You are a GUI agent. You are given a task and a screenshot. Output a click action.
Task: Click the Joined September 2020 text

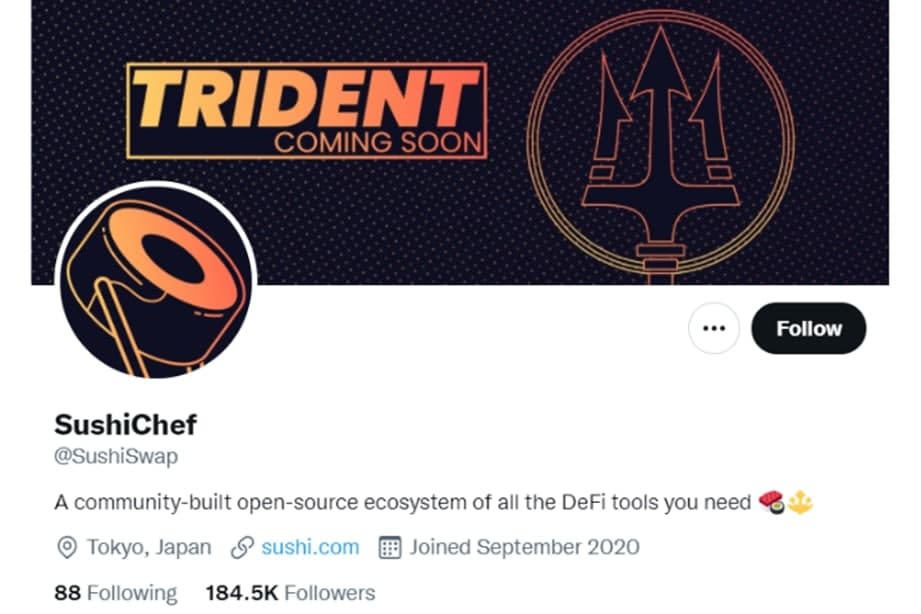point(525,547)
